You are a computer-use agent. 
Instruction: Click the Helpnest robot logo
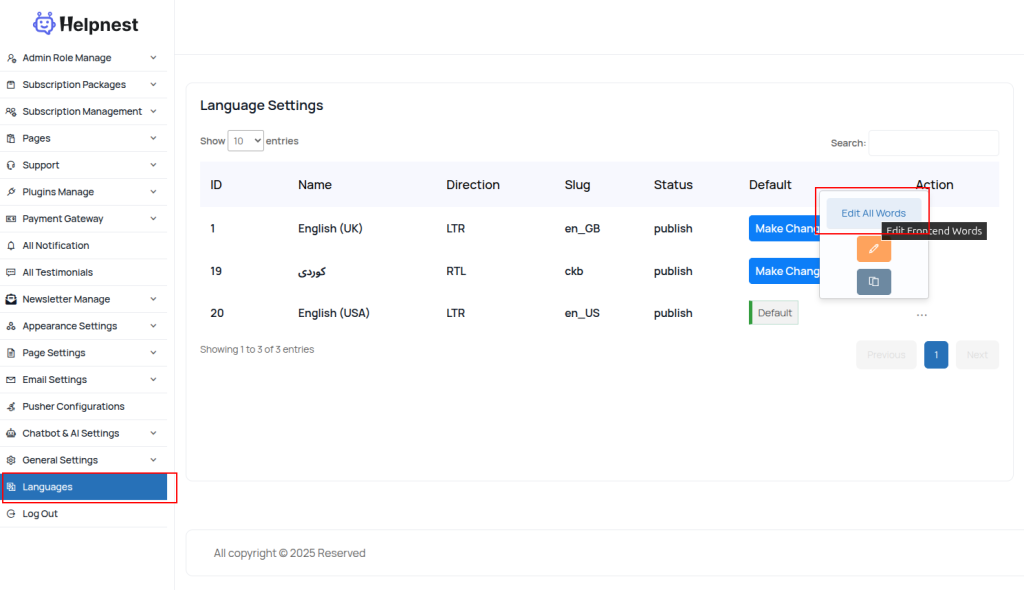(x=44, y=23)
